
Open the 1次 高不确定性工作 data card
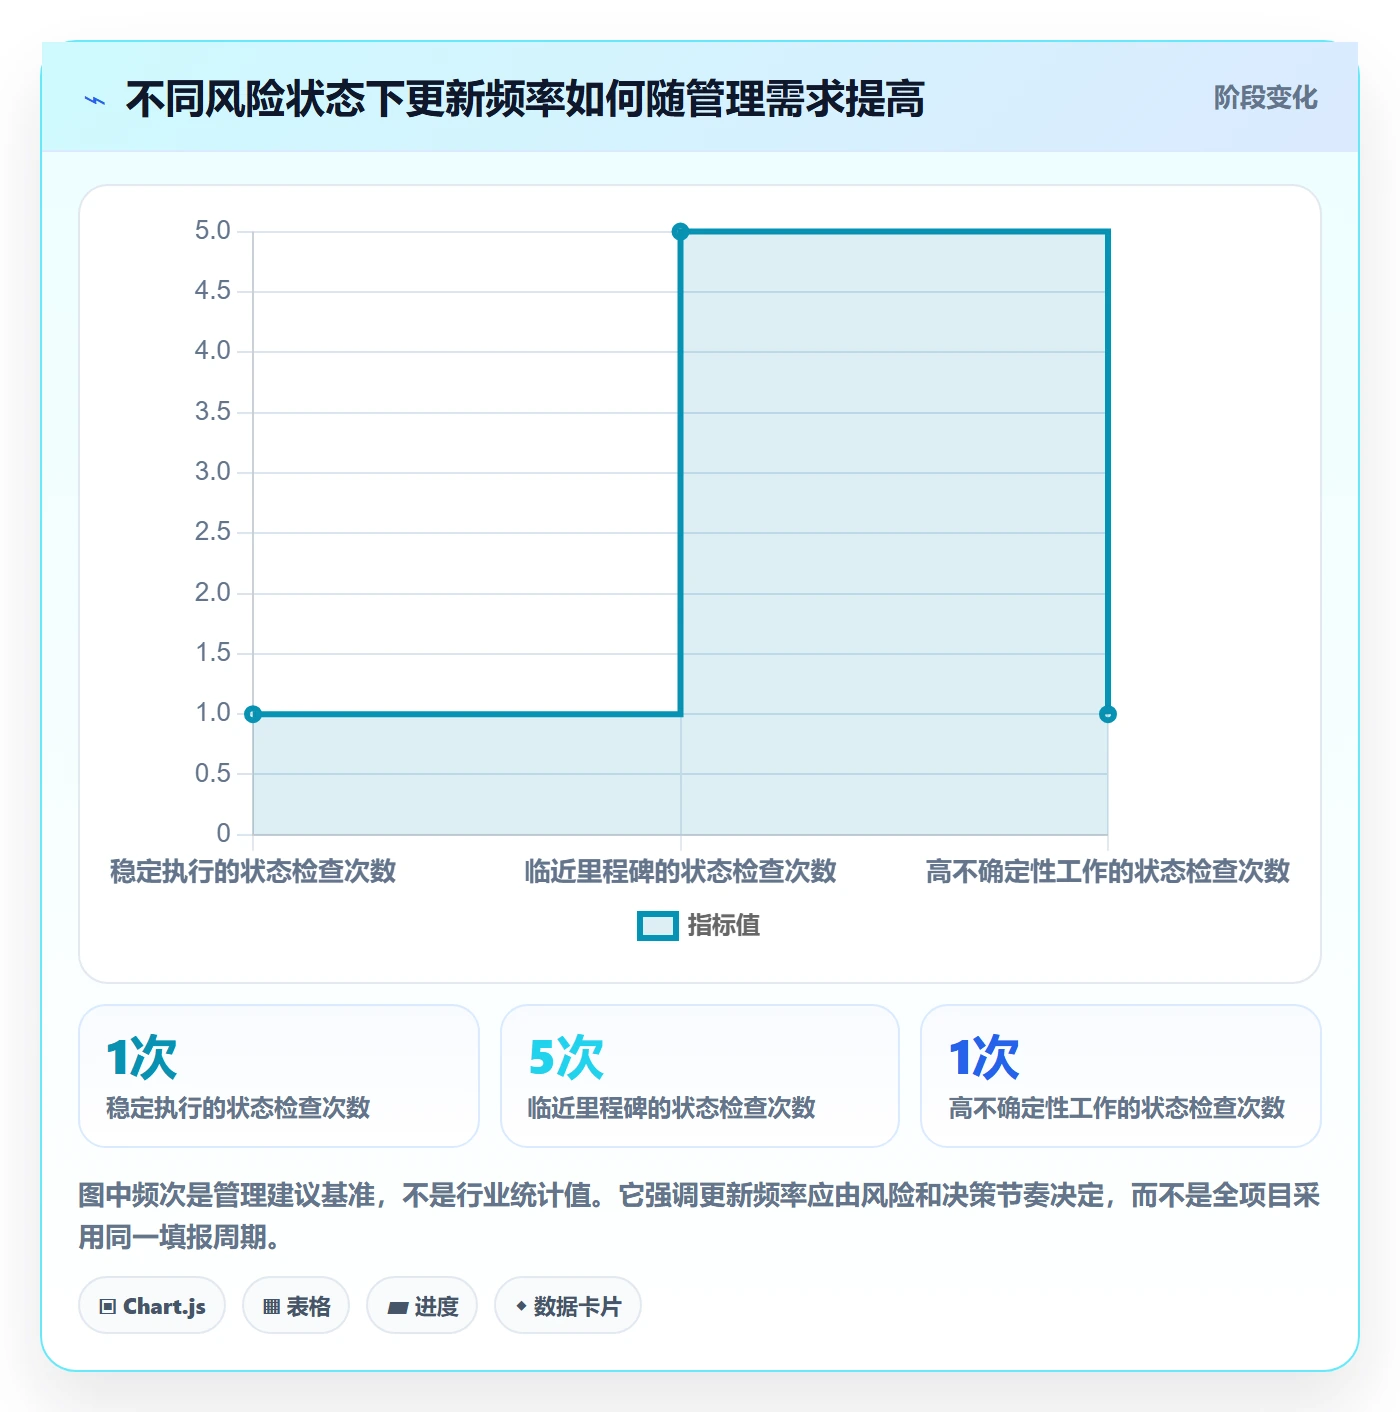coord(1121,1076)
